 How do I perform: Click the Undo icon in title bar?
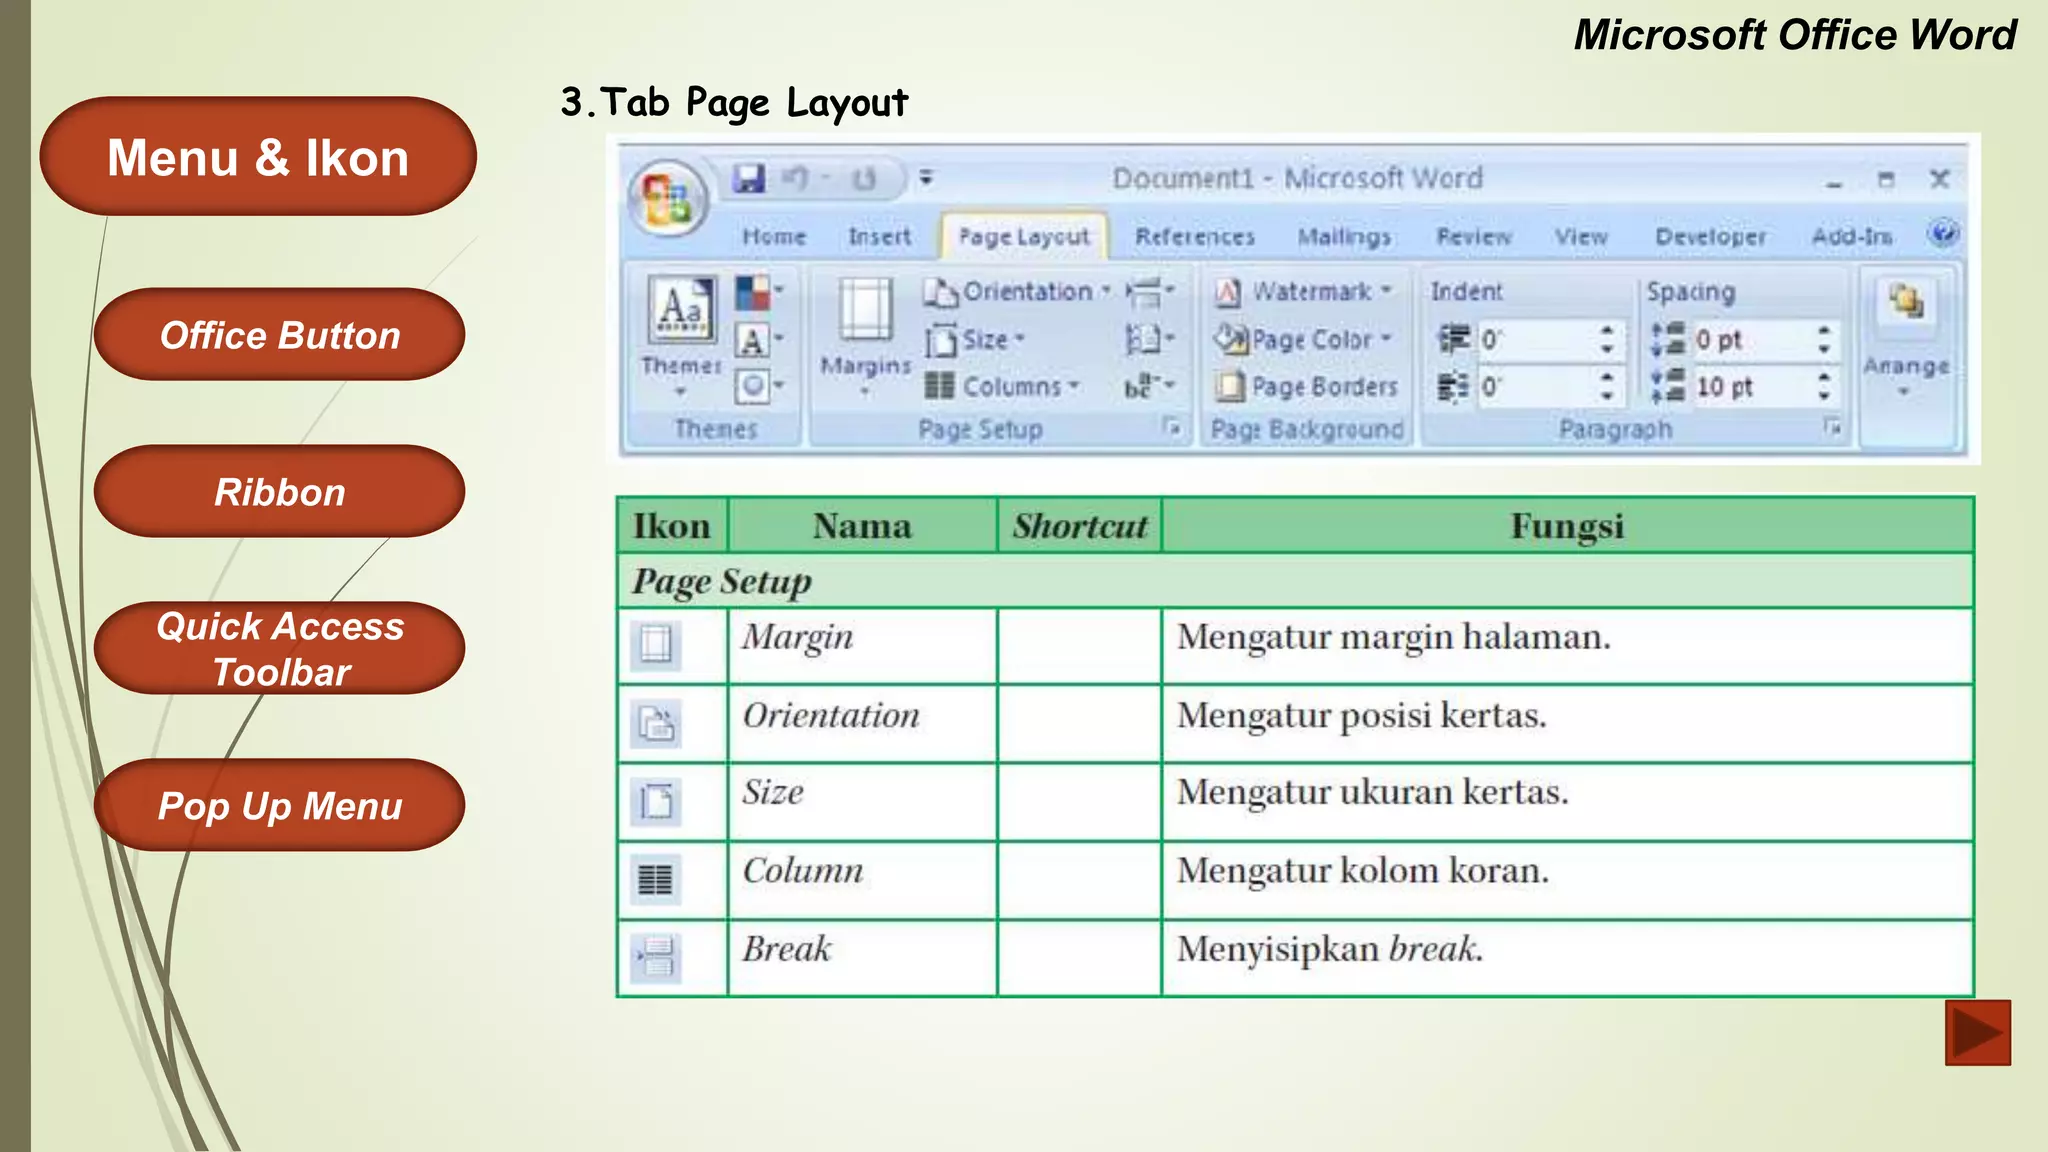coord(796,179)
